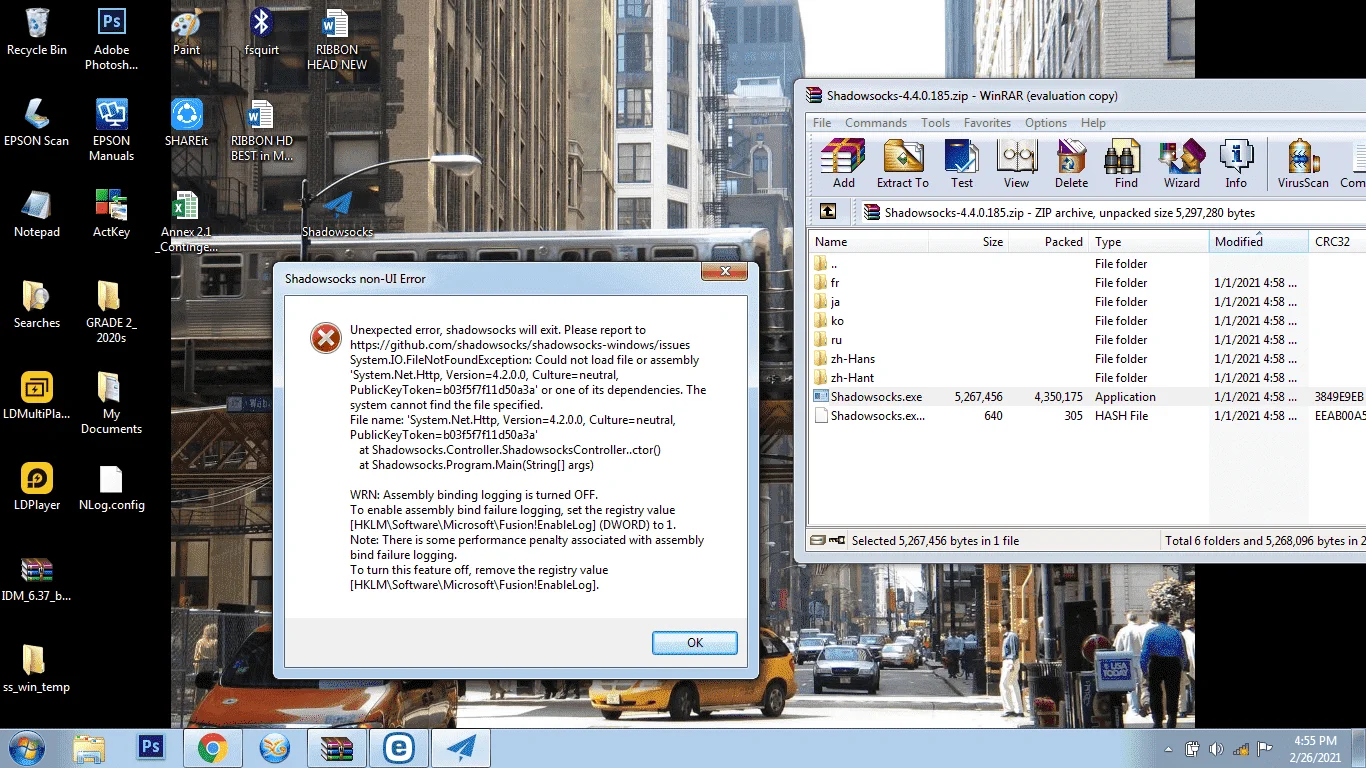Open the archive path dropdown field
Viewport: 1366px width, 768px height.
1111,212
